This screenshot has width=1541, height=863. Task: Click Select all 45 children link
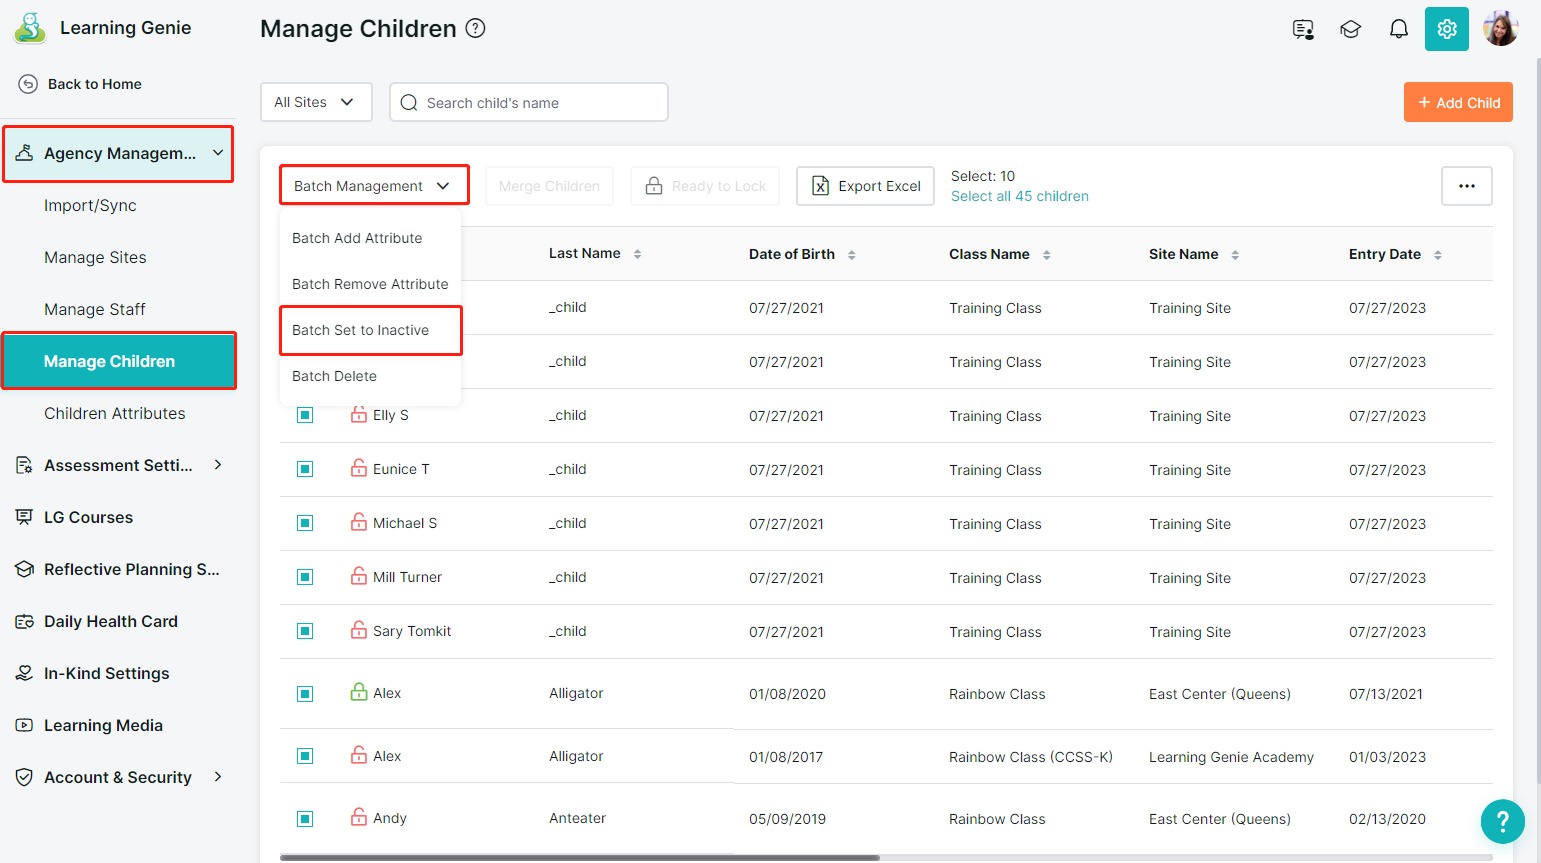coord(1019,196)
